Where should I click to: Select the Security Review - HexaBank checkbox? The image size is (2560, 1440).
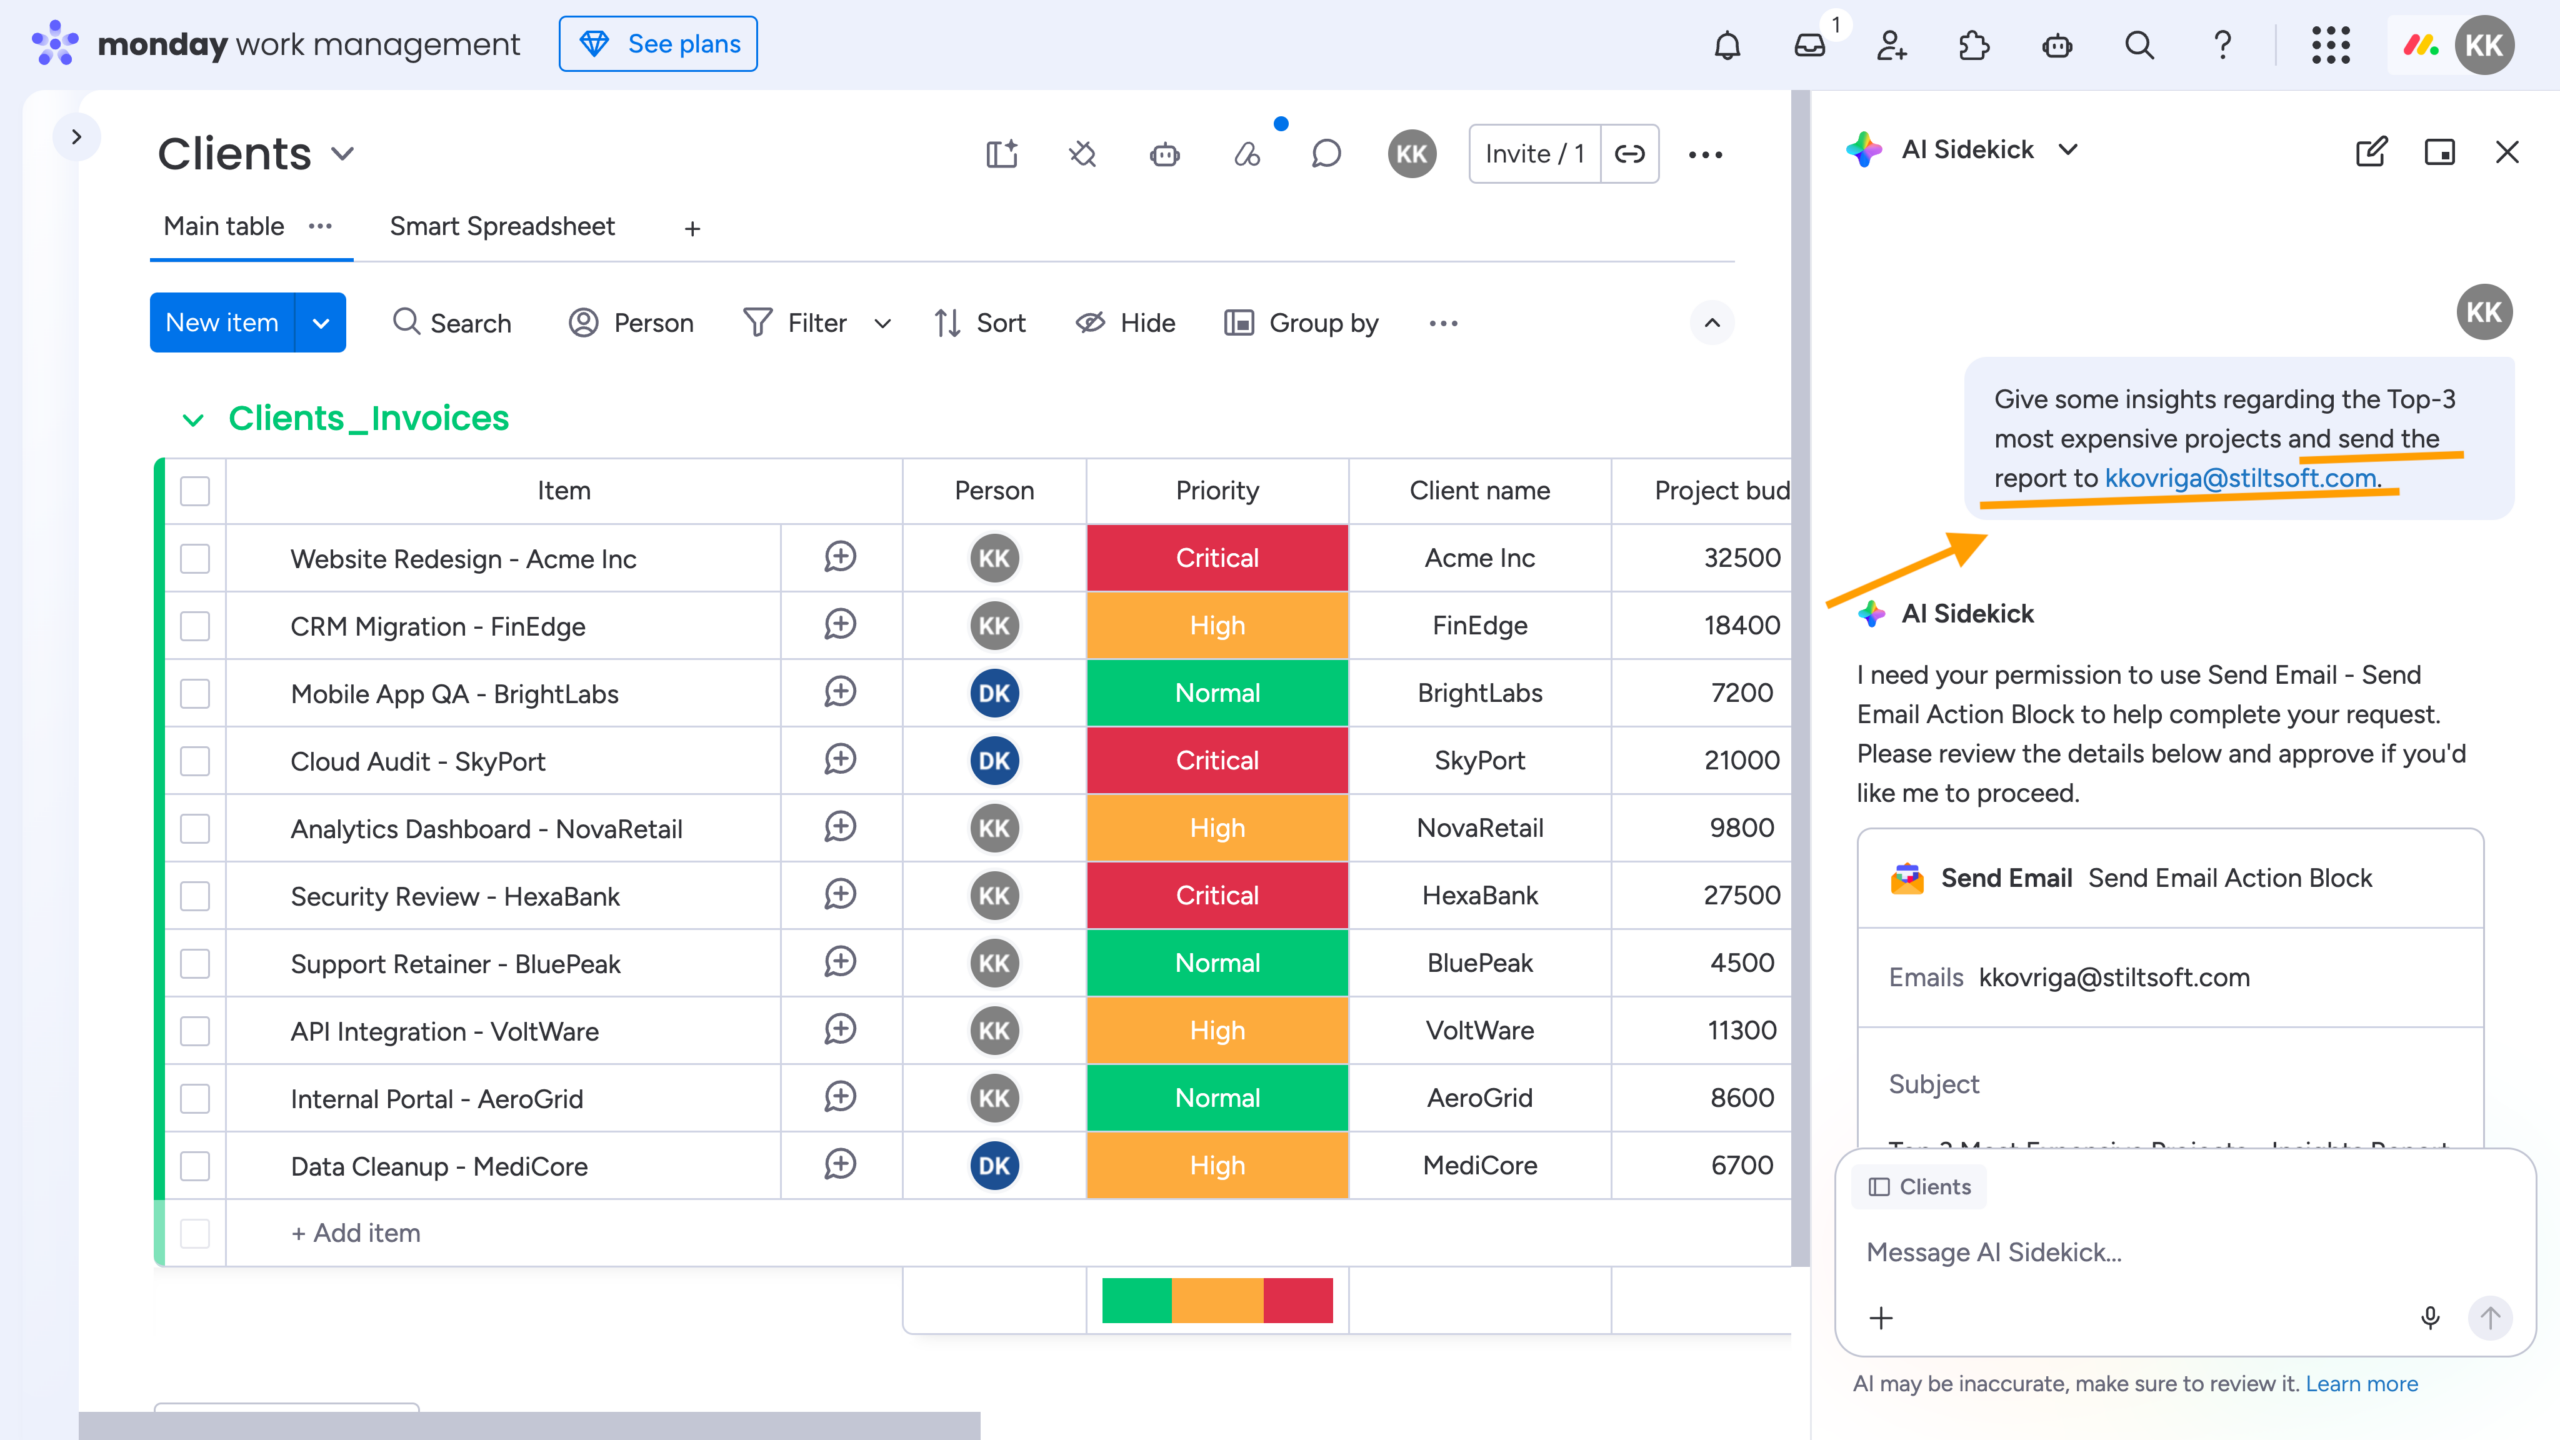point(195,896)
